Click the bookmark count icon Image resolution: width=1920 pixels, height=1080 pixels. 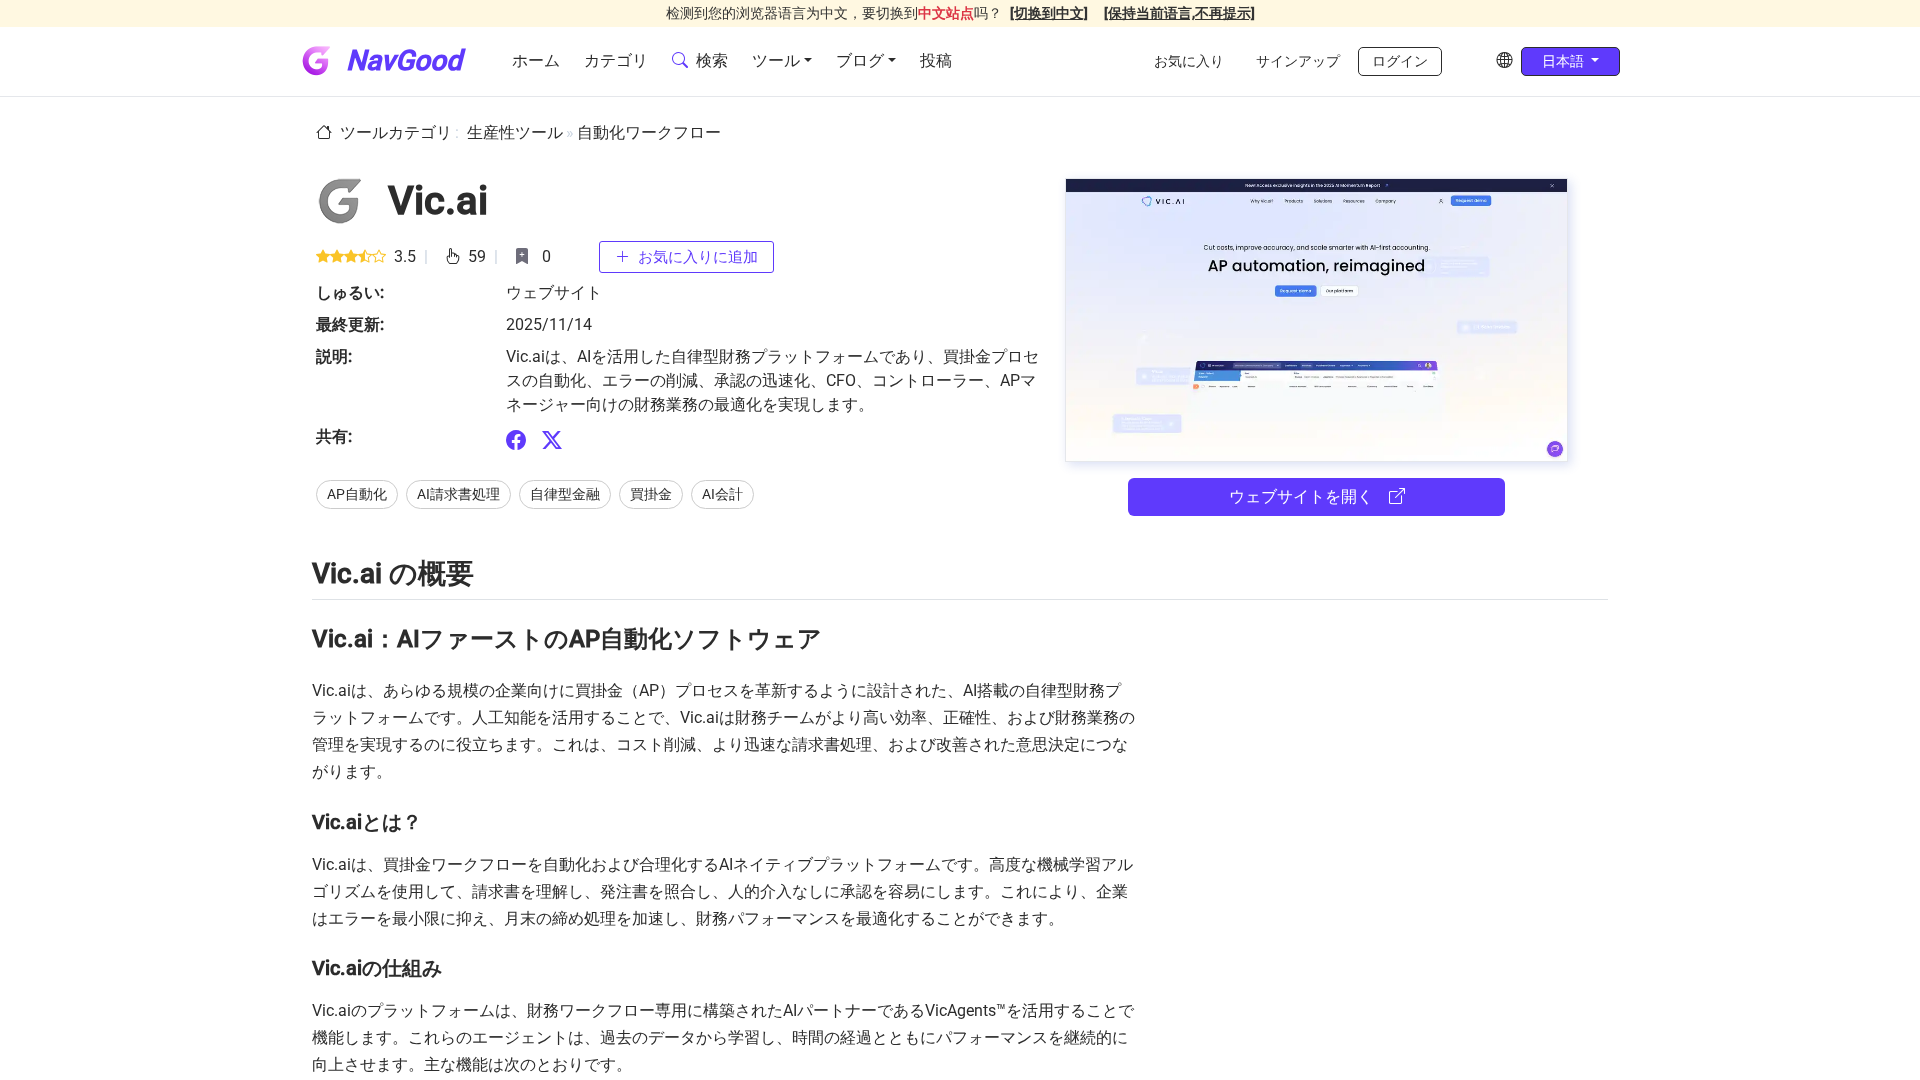tap(522, 256)
